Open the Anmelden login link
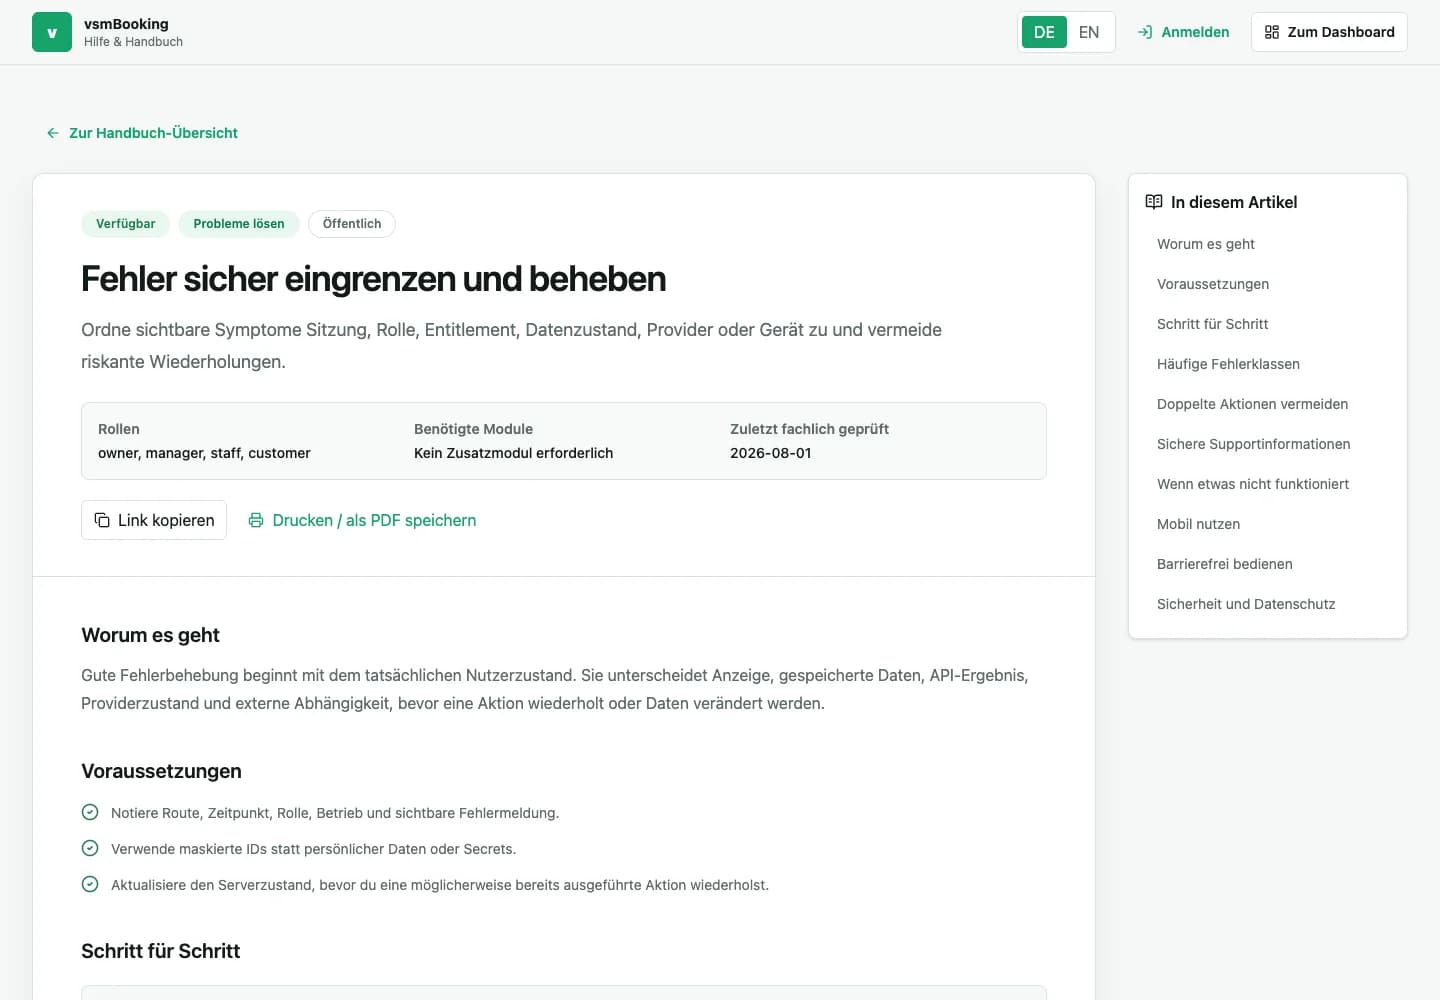 coord(1183,32)
